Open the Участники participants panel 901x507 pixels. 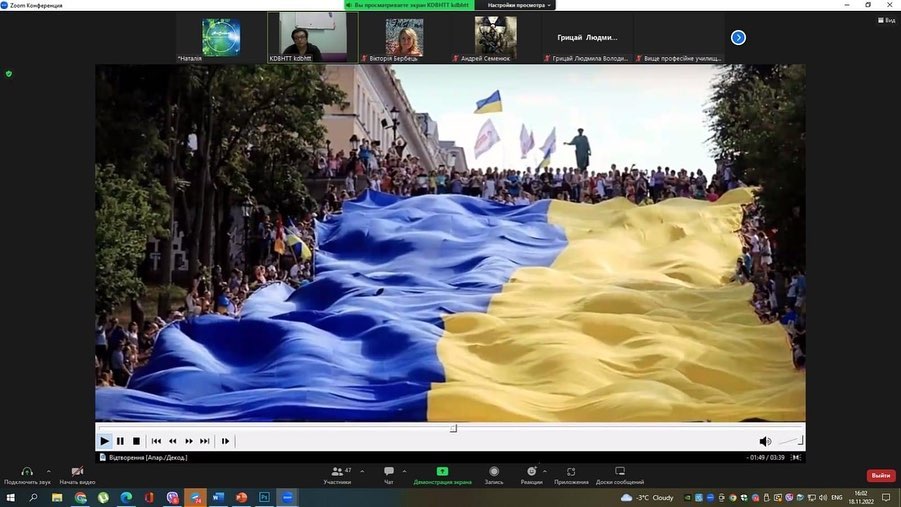(x=337, y=475)
